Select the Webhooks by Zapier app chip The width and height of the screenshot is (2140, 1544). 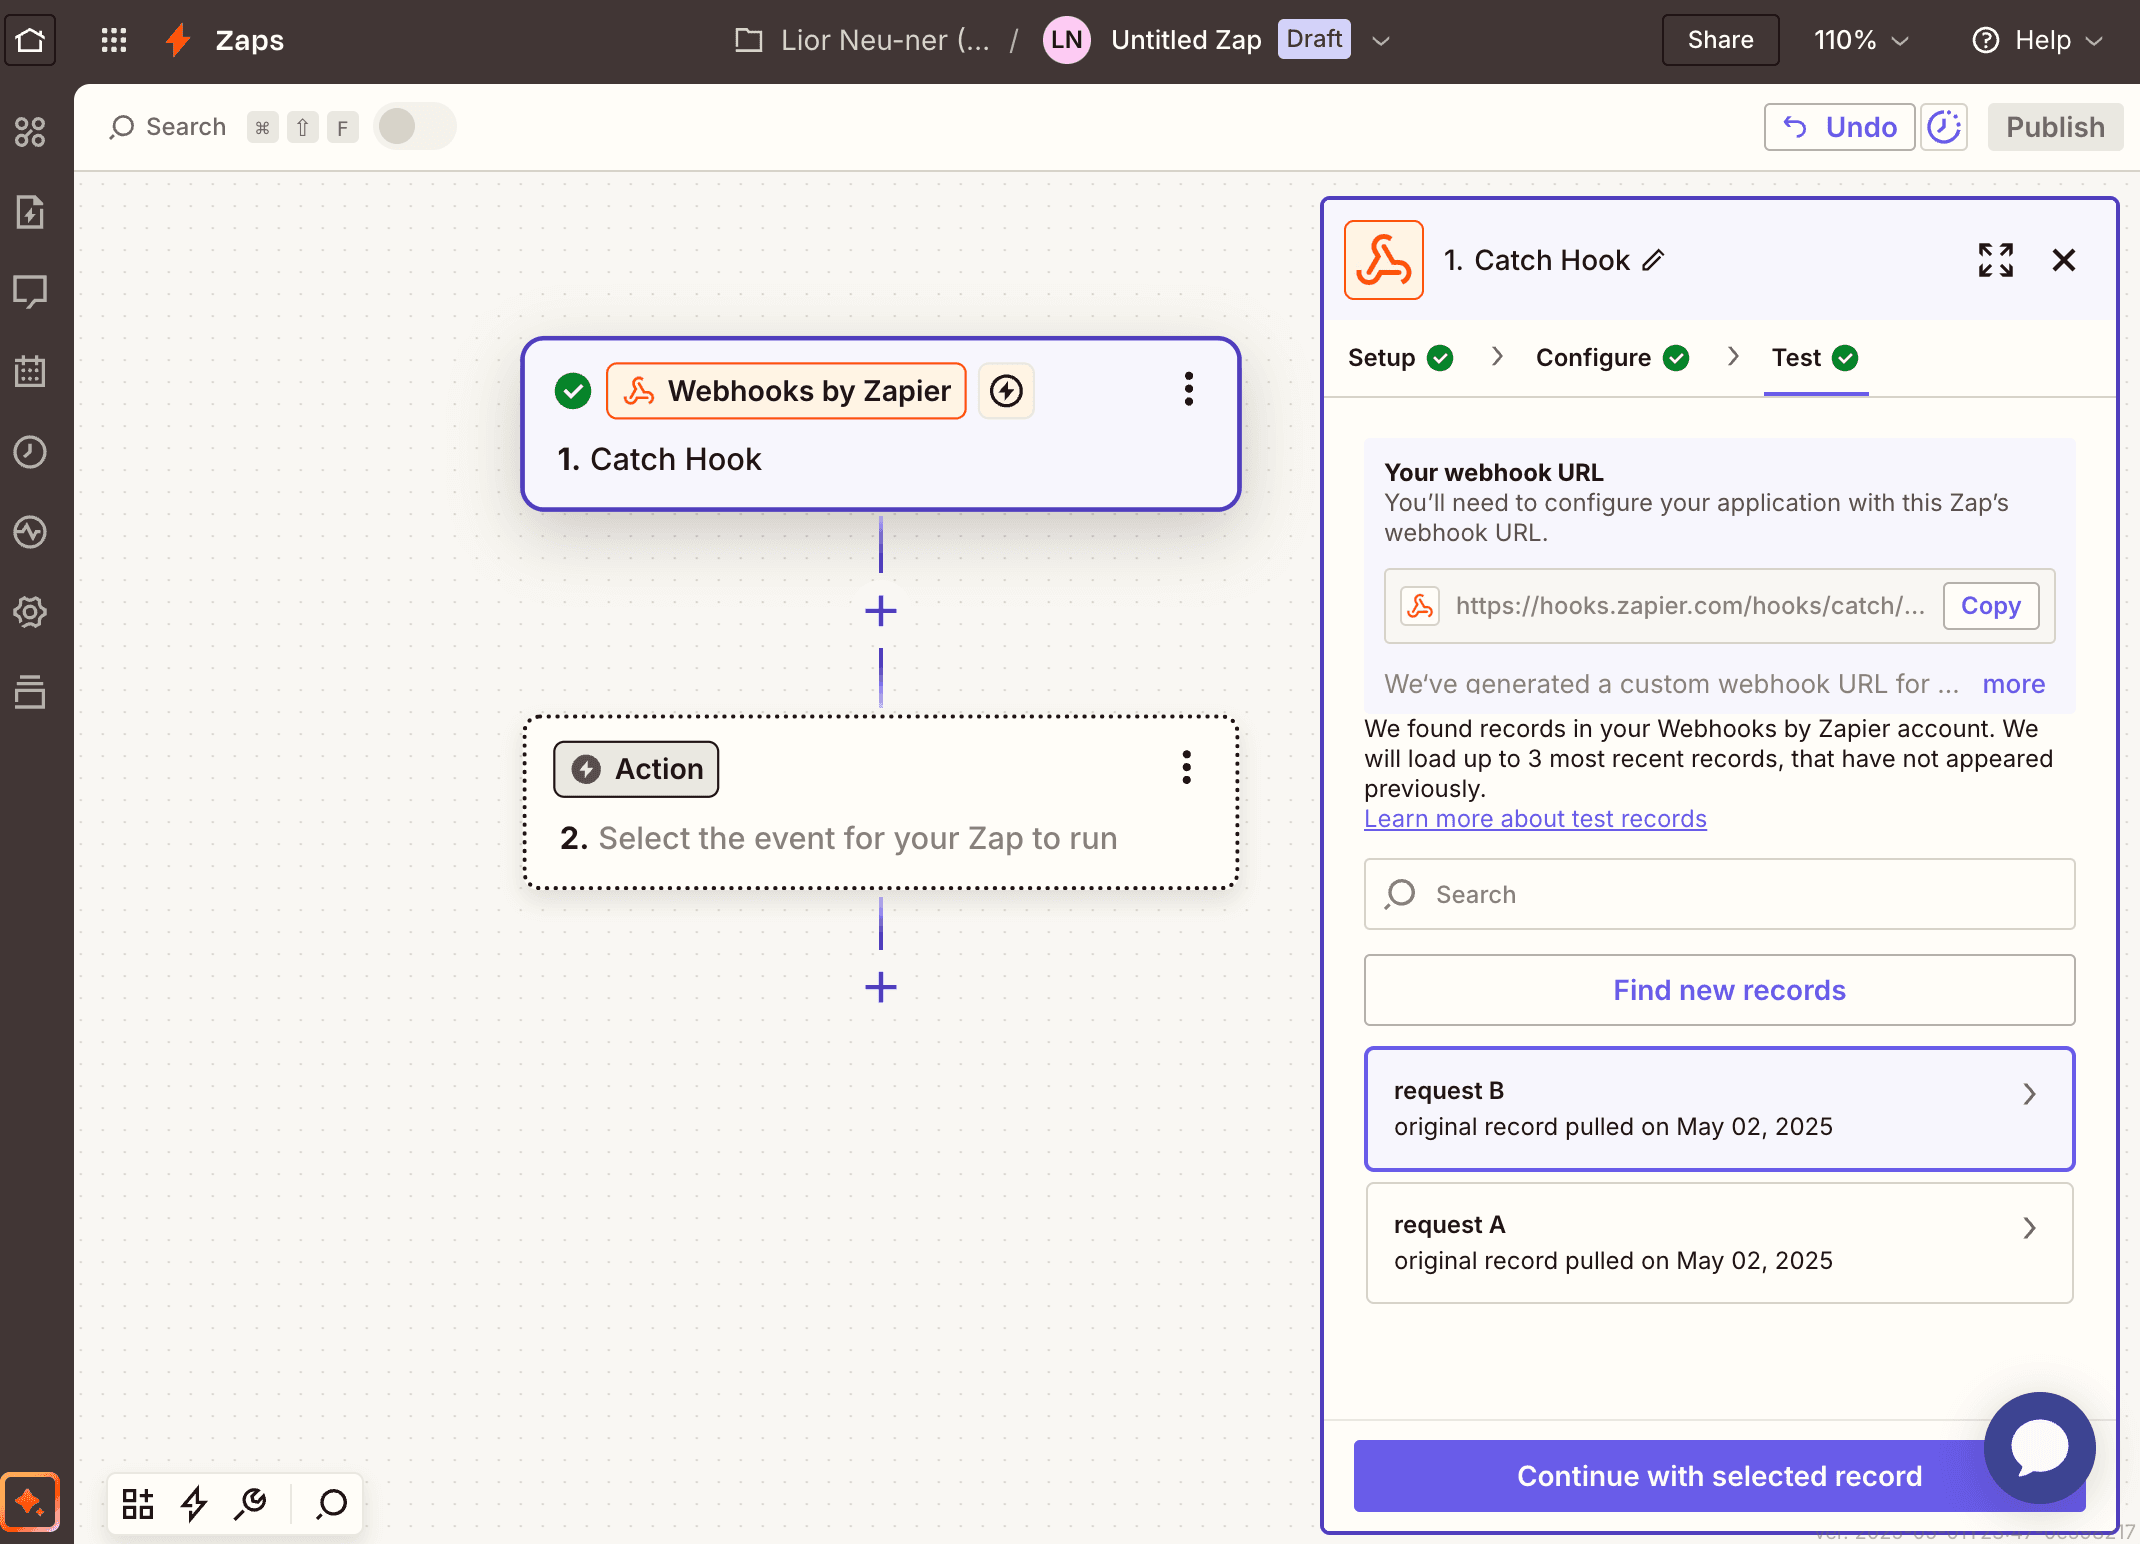786,391
